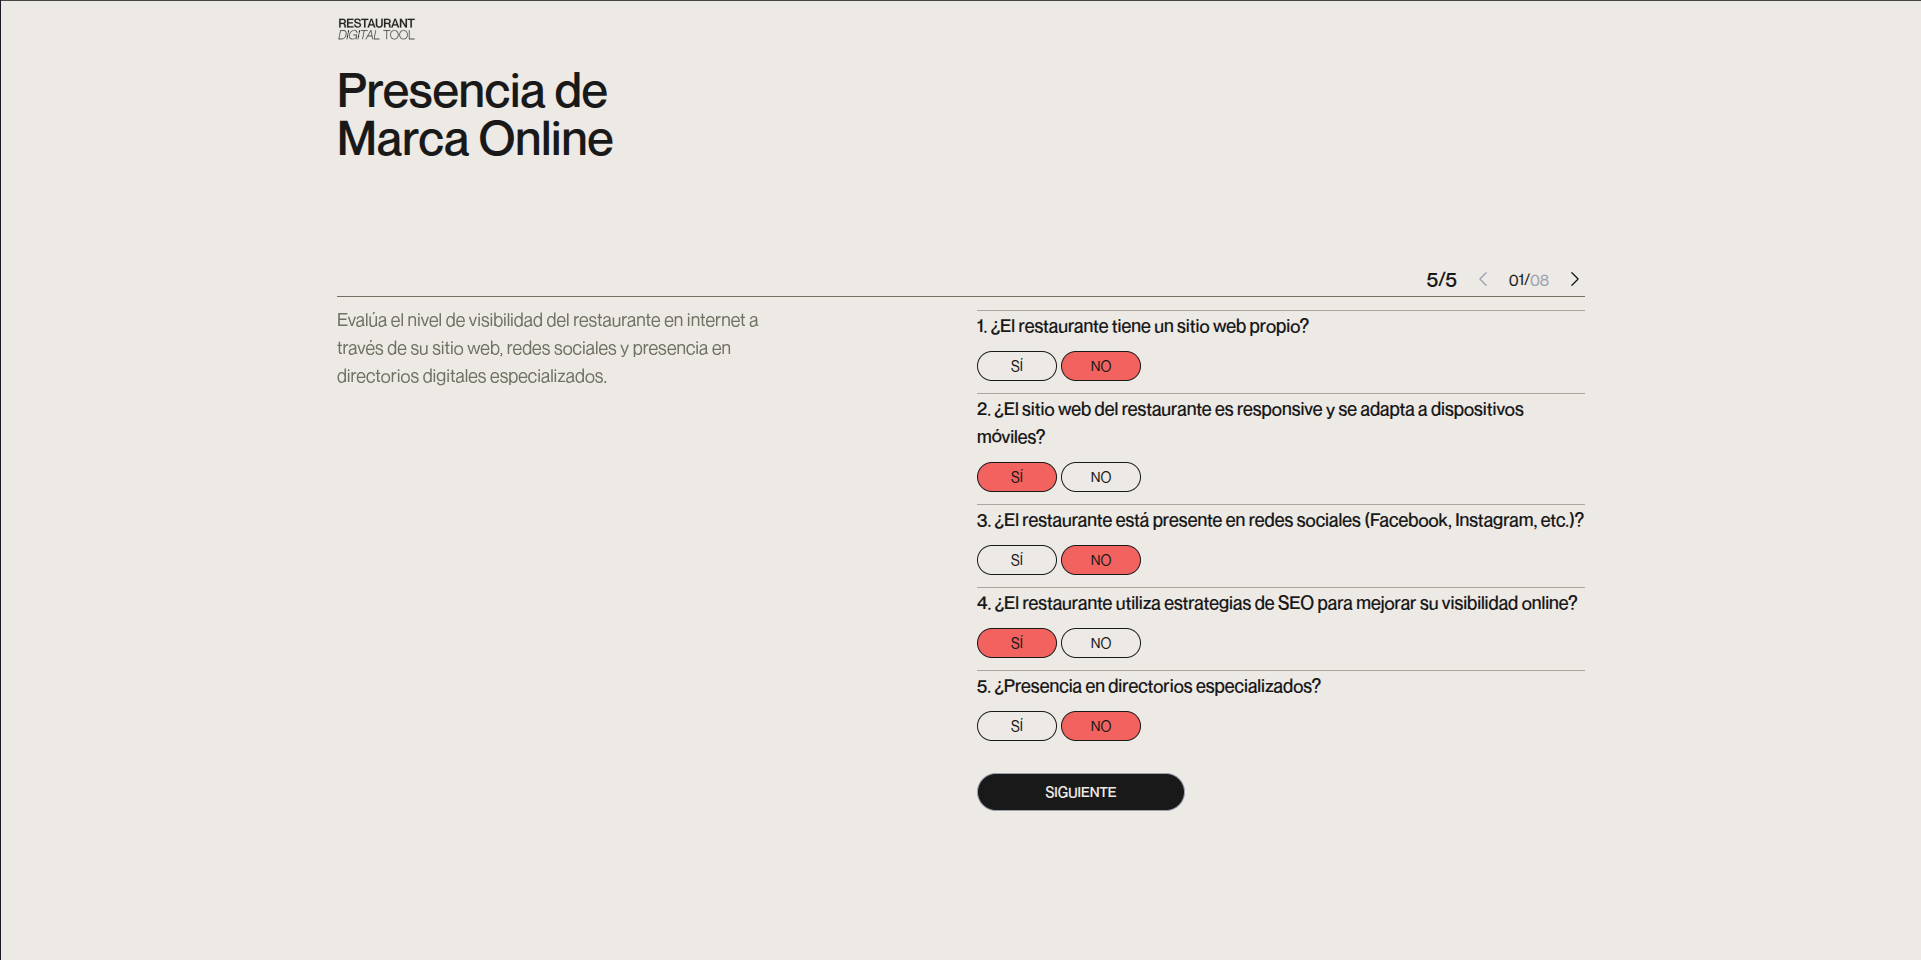Select 'Sí' for the redes sociales question
Image resolution: width=1921 pixels, height=960 pixels.
1017,560
